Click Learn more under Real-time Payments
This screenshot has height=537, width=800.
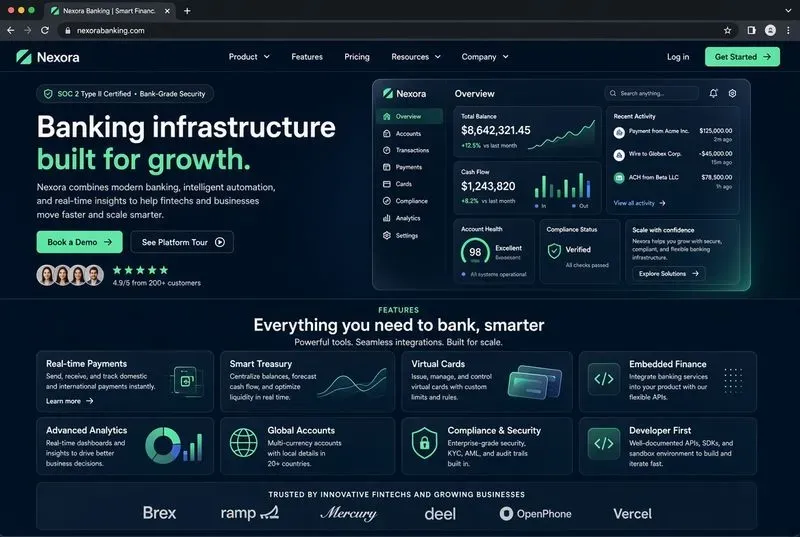69,401
